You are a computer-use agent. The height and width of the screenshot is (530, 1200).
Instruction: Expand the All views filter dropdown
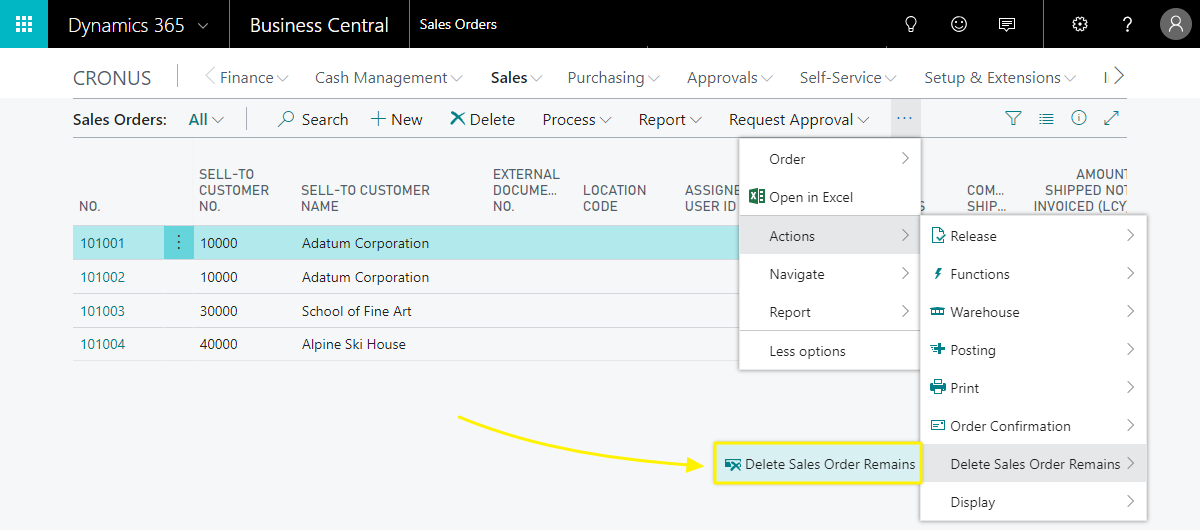[206, 120]
